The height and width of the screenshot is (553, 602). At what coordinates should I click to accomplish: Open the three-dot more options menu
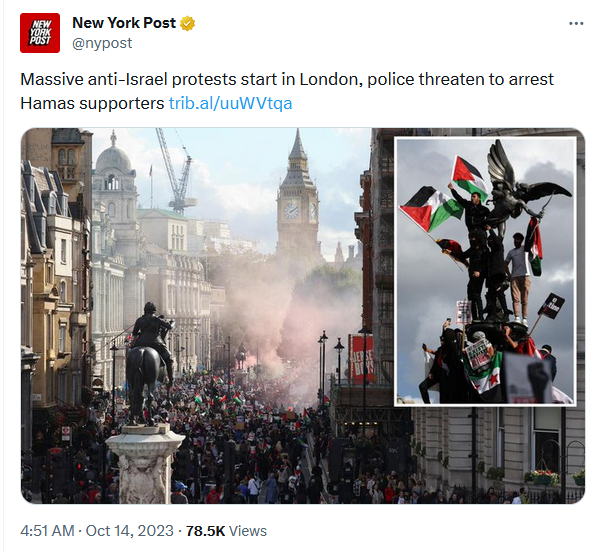576,24
